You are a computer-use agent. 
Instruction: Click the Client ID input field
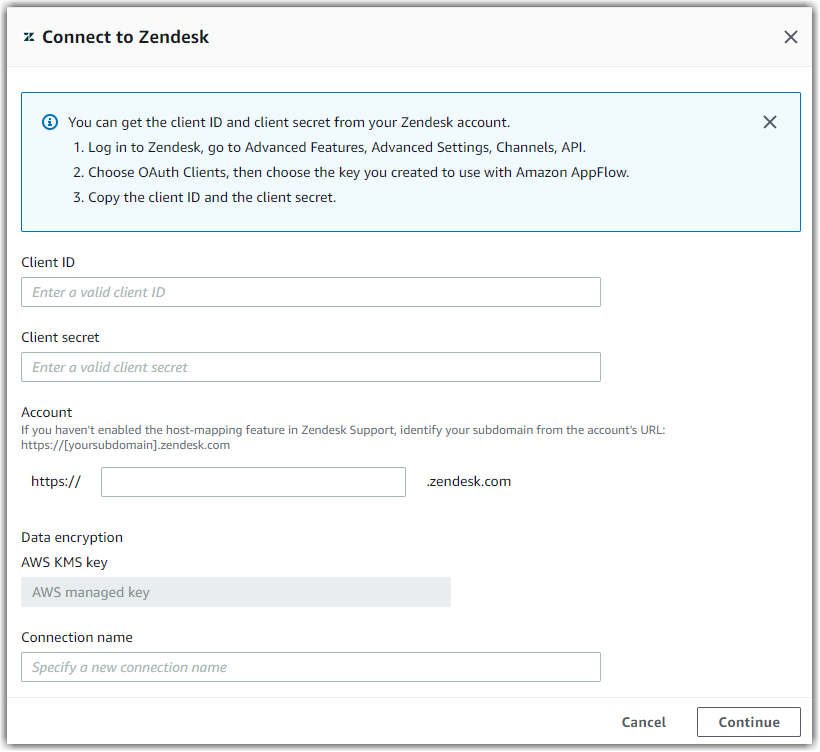click(x=311, y=291)
